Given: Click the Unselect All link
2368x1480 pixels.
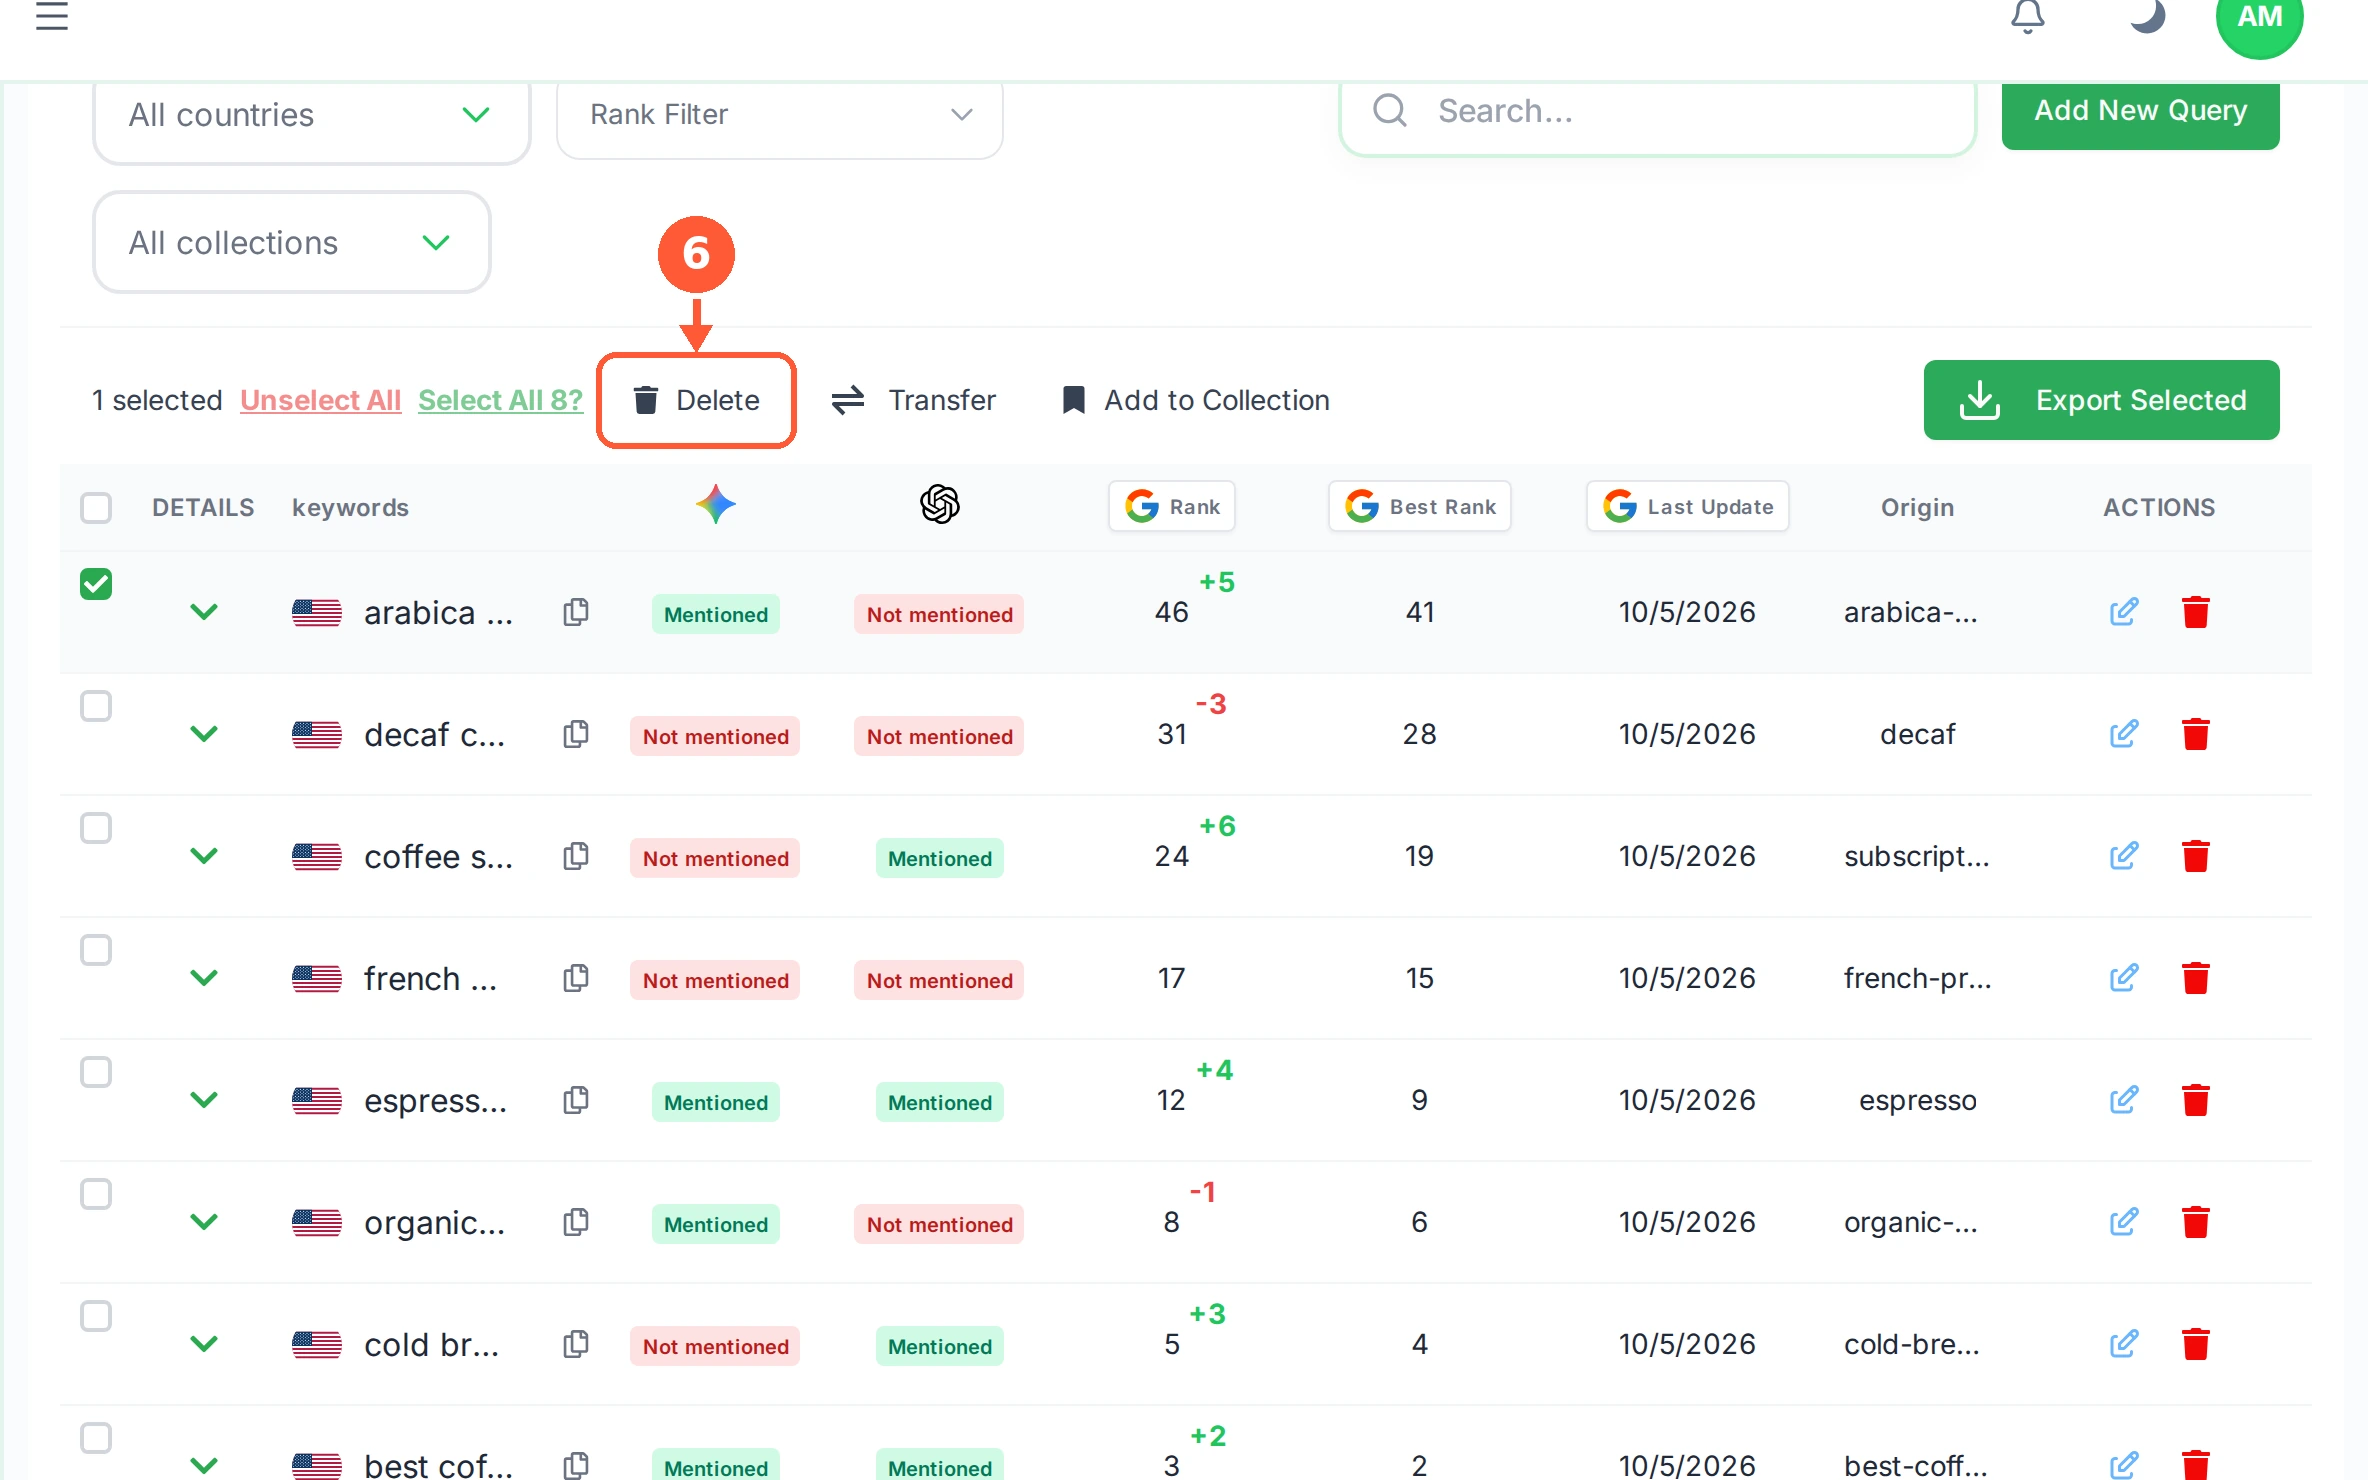Looking at the screenshot, I should coord(320,400).
